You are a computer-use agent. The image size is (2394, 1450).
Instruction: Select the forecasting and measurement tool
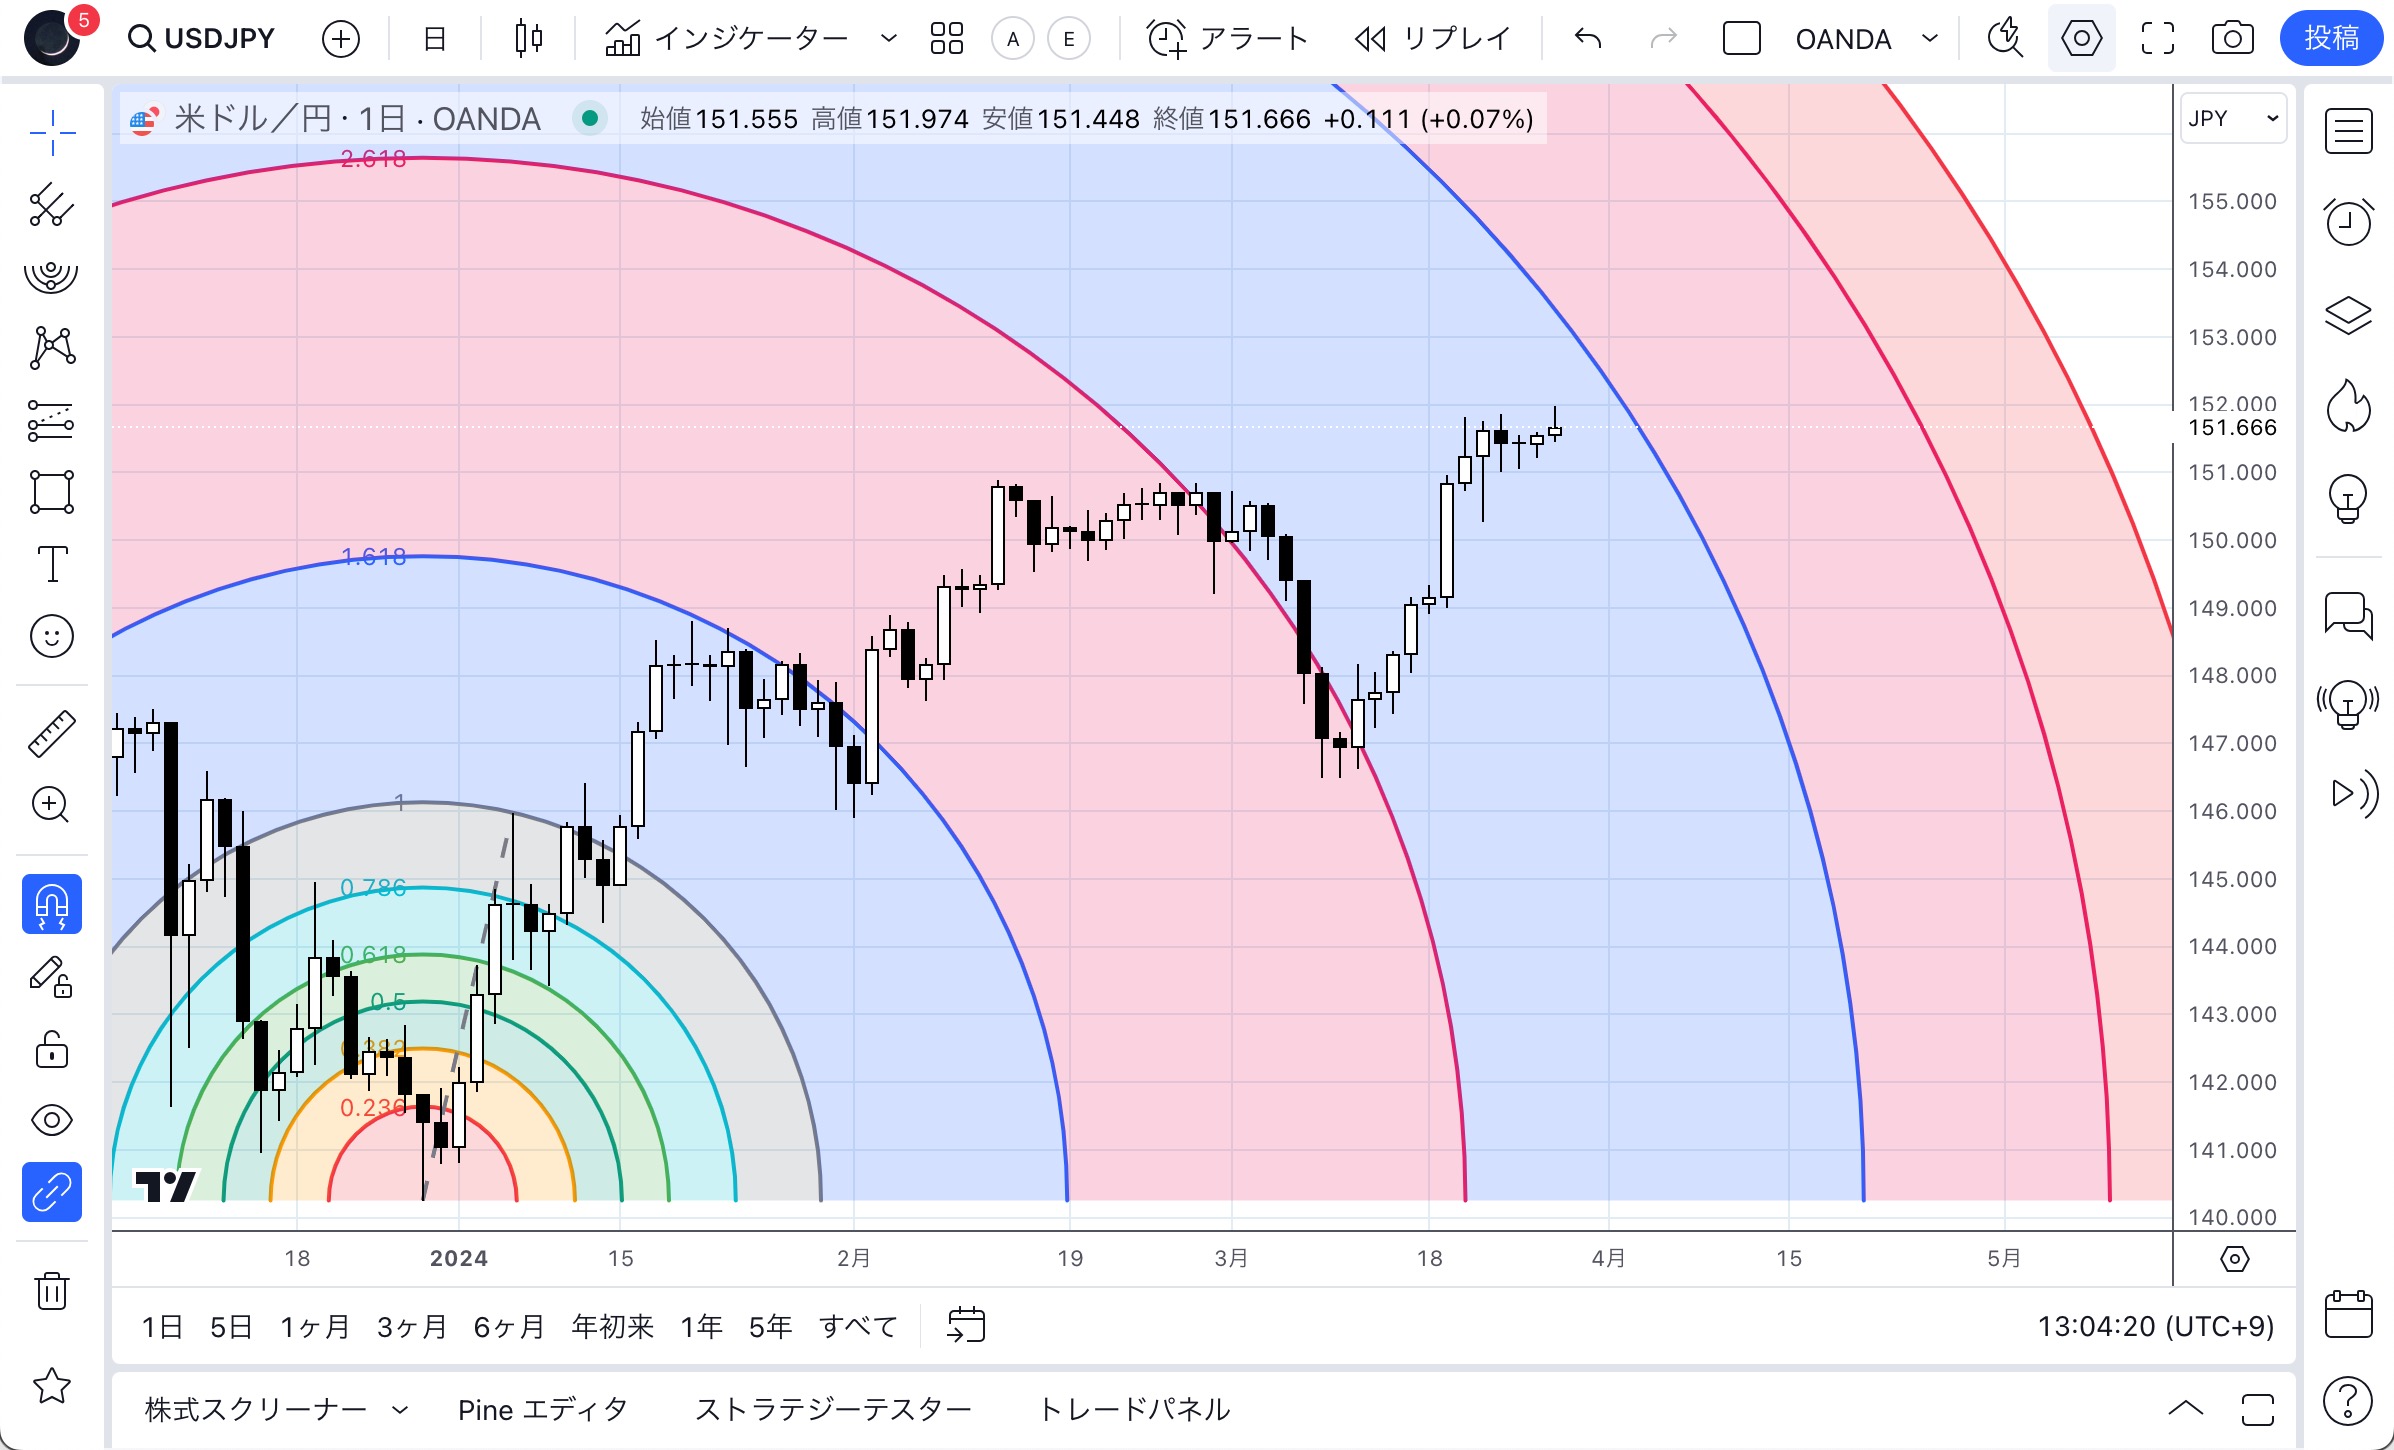coord(52,421)
